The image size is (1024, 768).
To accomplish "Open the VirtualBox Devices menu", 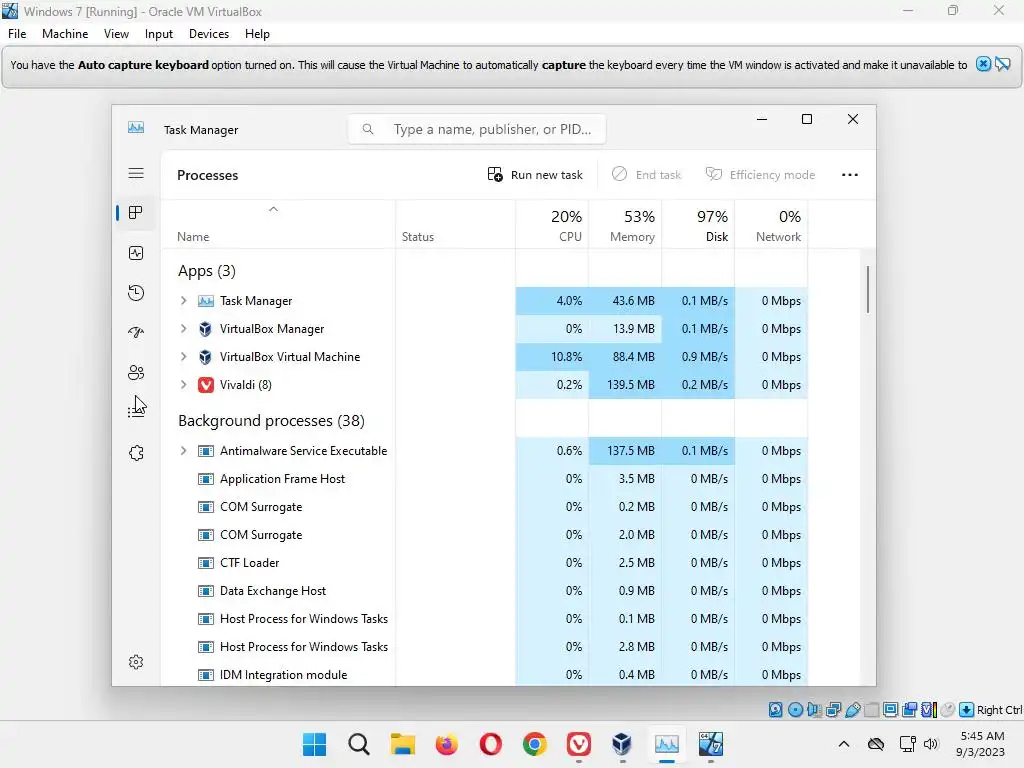I will click(x=209, y=34).
